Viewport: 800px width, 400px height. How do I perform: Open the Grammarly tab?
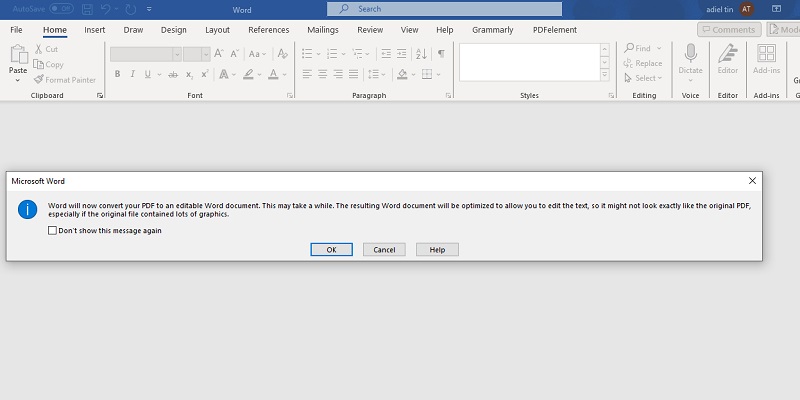click(493, 30)
